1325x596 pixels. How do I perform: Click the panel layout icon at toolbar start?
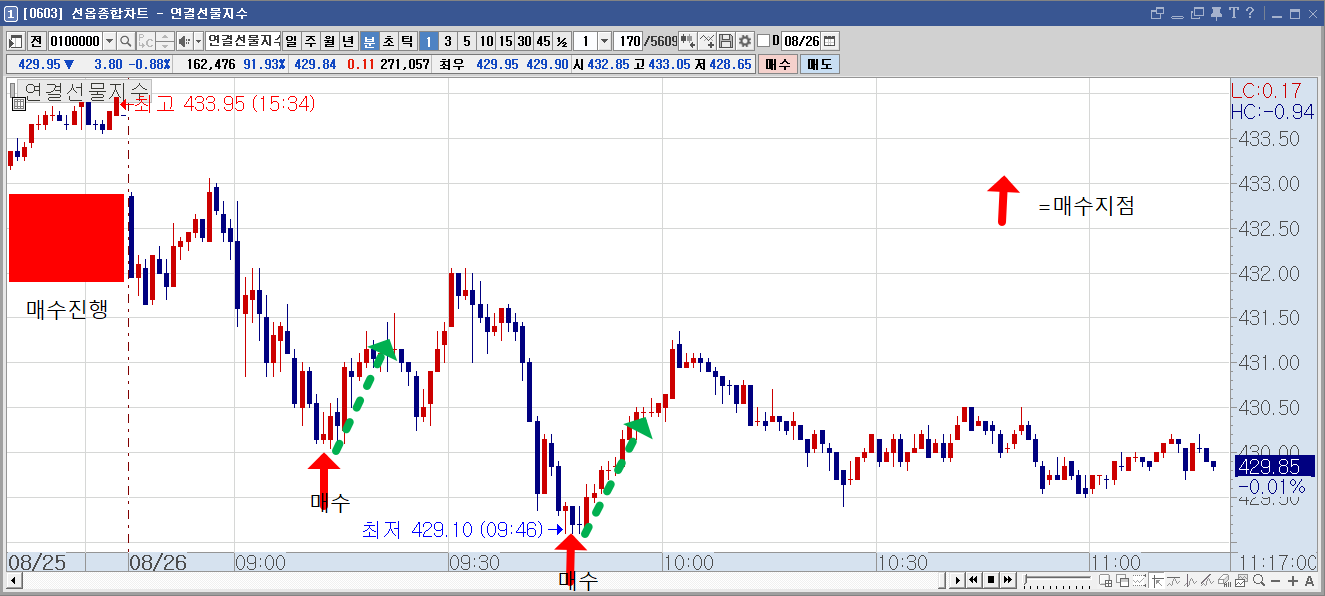(16, 41)
